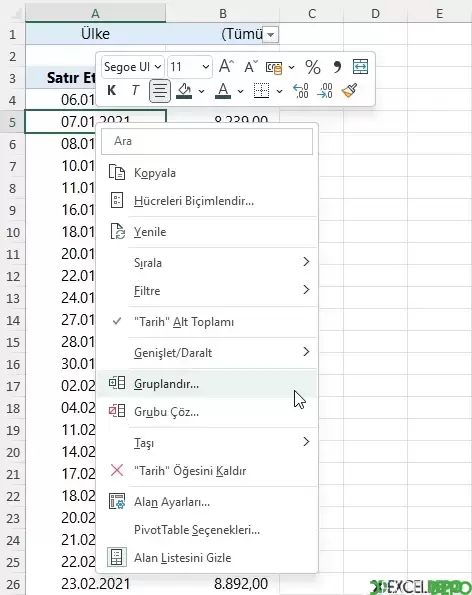Click the red X remove icon
This screenshot has height=595, width=472.
click(x=117, y=470)
